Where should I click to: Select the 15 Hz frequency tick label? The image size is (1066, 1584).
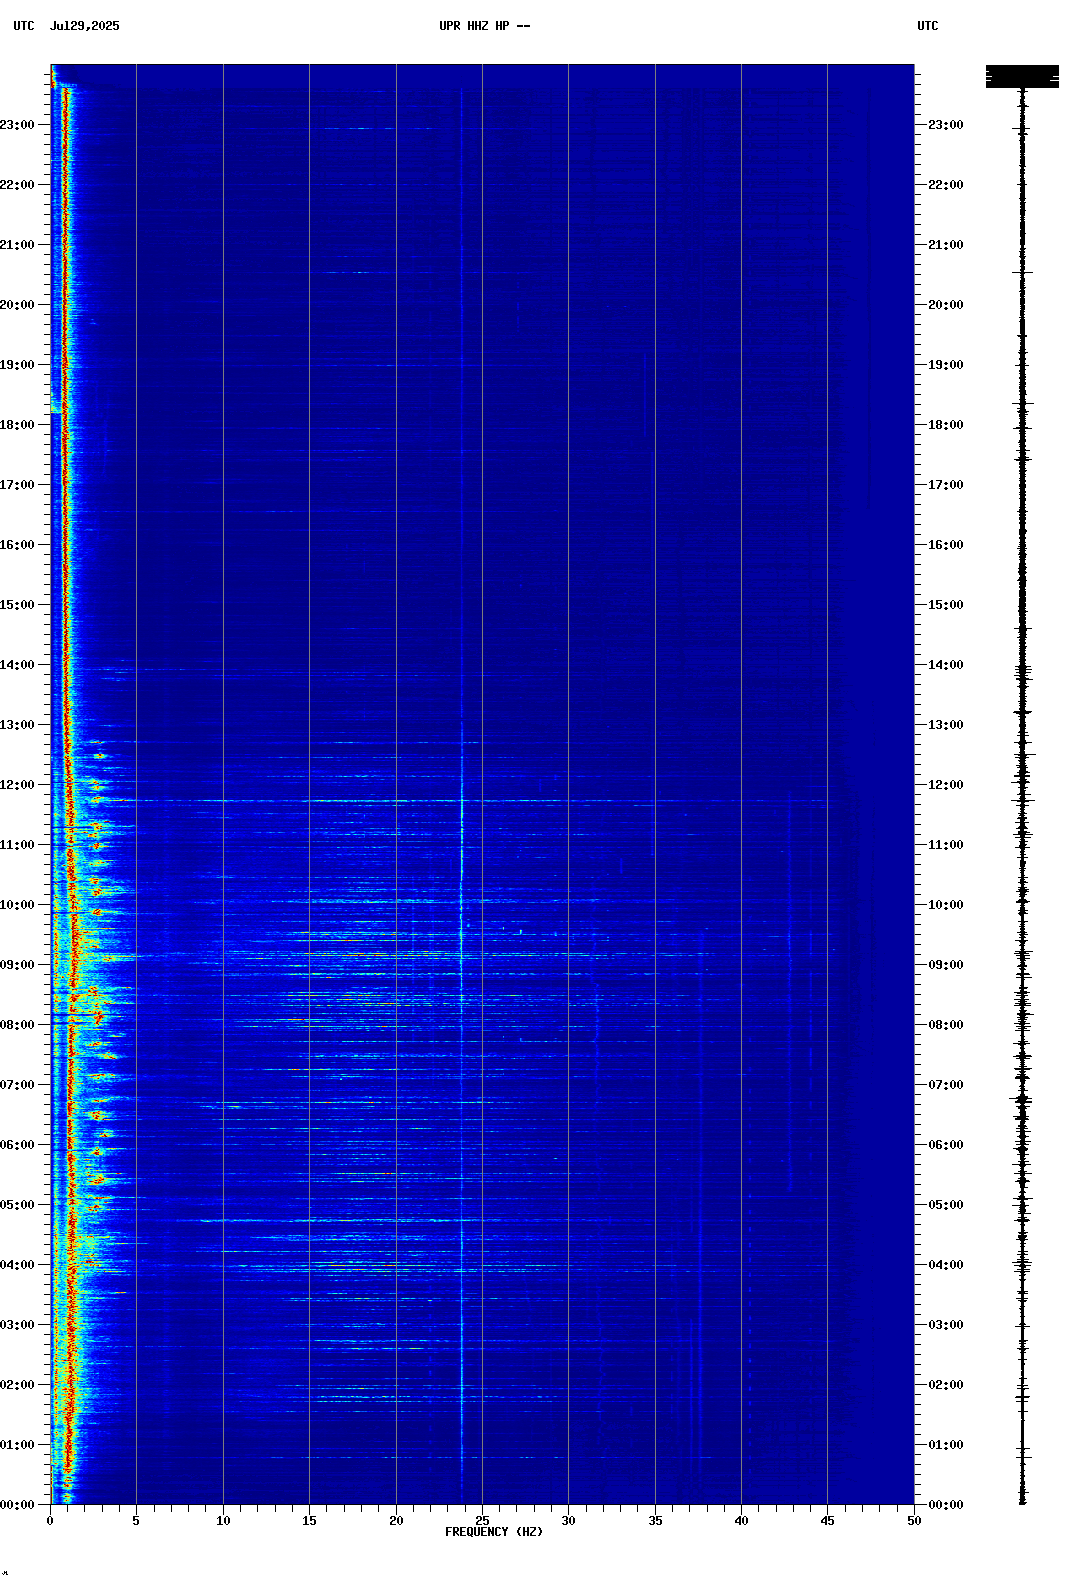[x=309, y=1521]
